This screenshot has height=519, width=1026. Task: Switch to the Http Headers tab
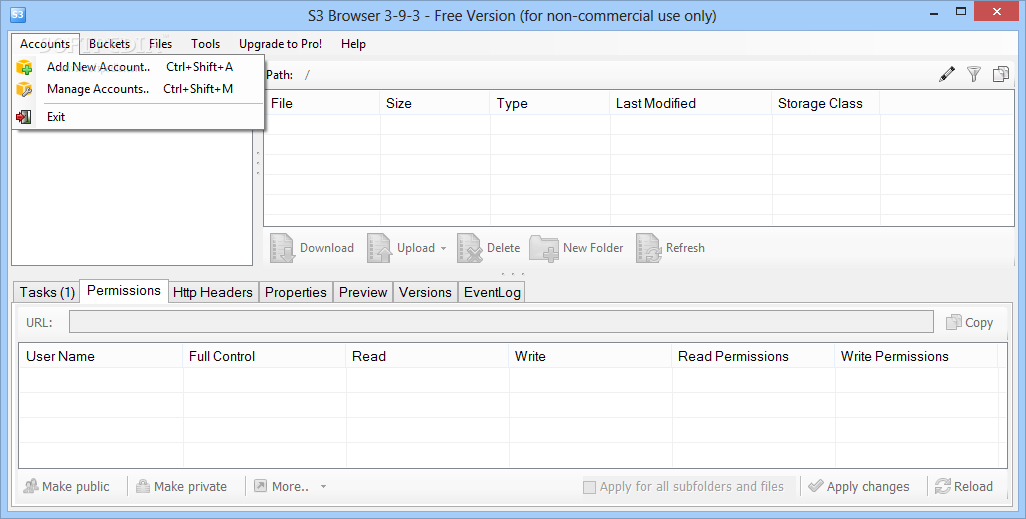213,293
